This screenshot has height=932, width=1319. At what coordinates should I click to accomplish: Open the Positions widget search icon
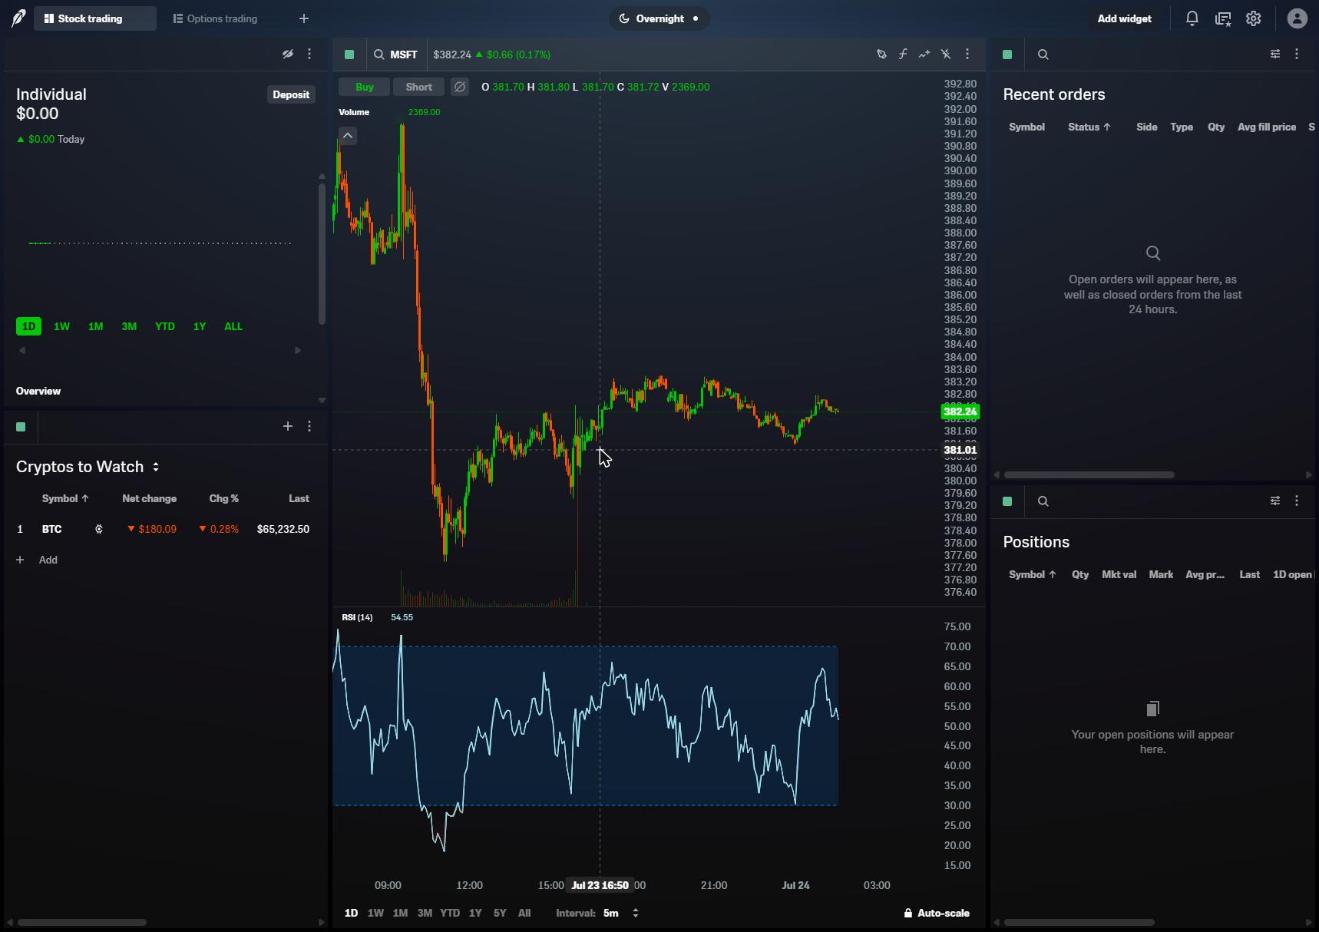(1043, 501)
